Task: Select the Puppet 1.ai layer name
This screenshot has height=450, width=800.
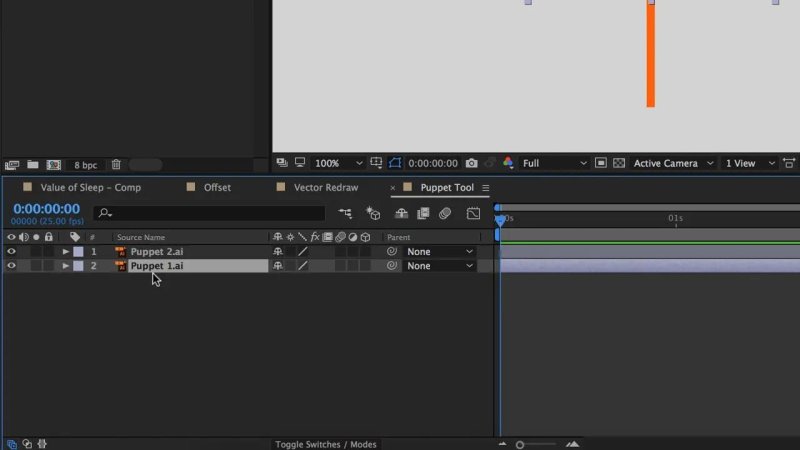Action: tap(157, 266)
